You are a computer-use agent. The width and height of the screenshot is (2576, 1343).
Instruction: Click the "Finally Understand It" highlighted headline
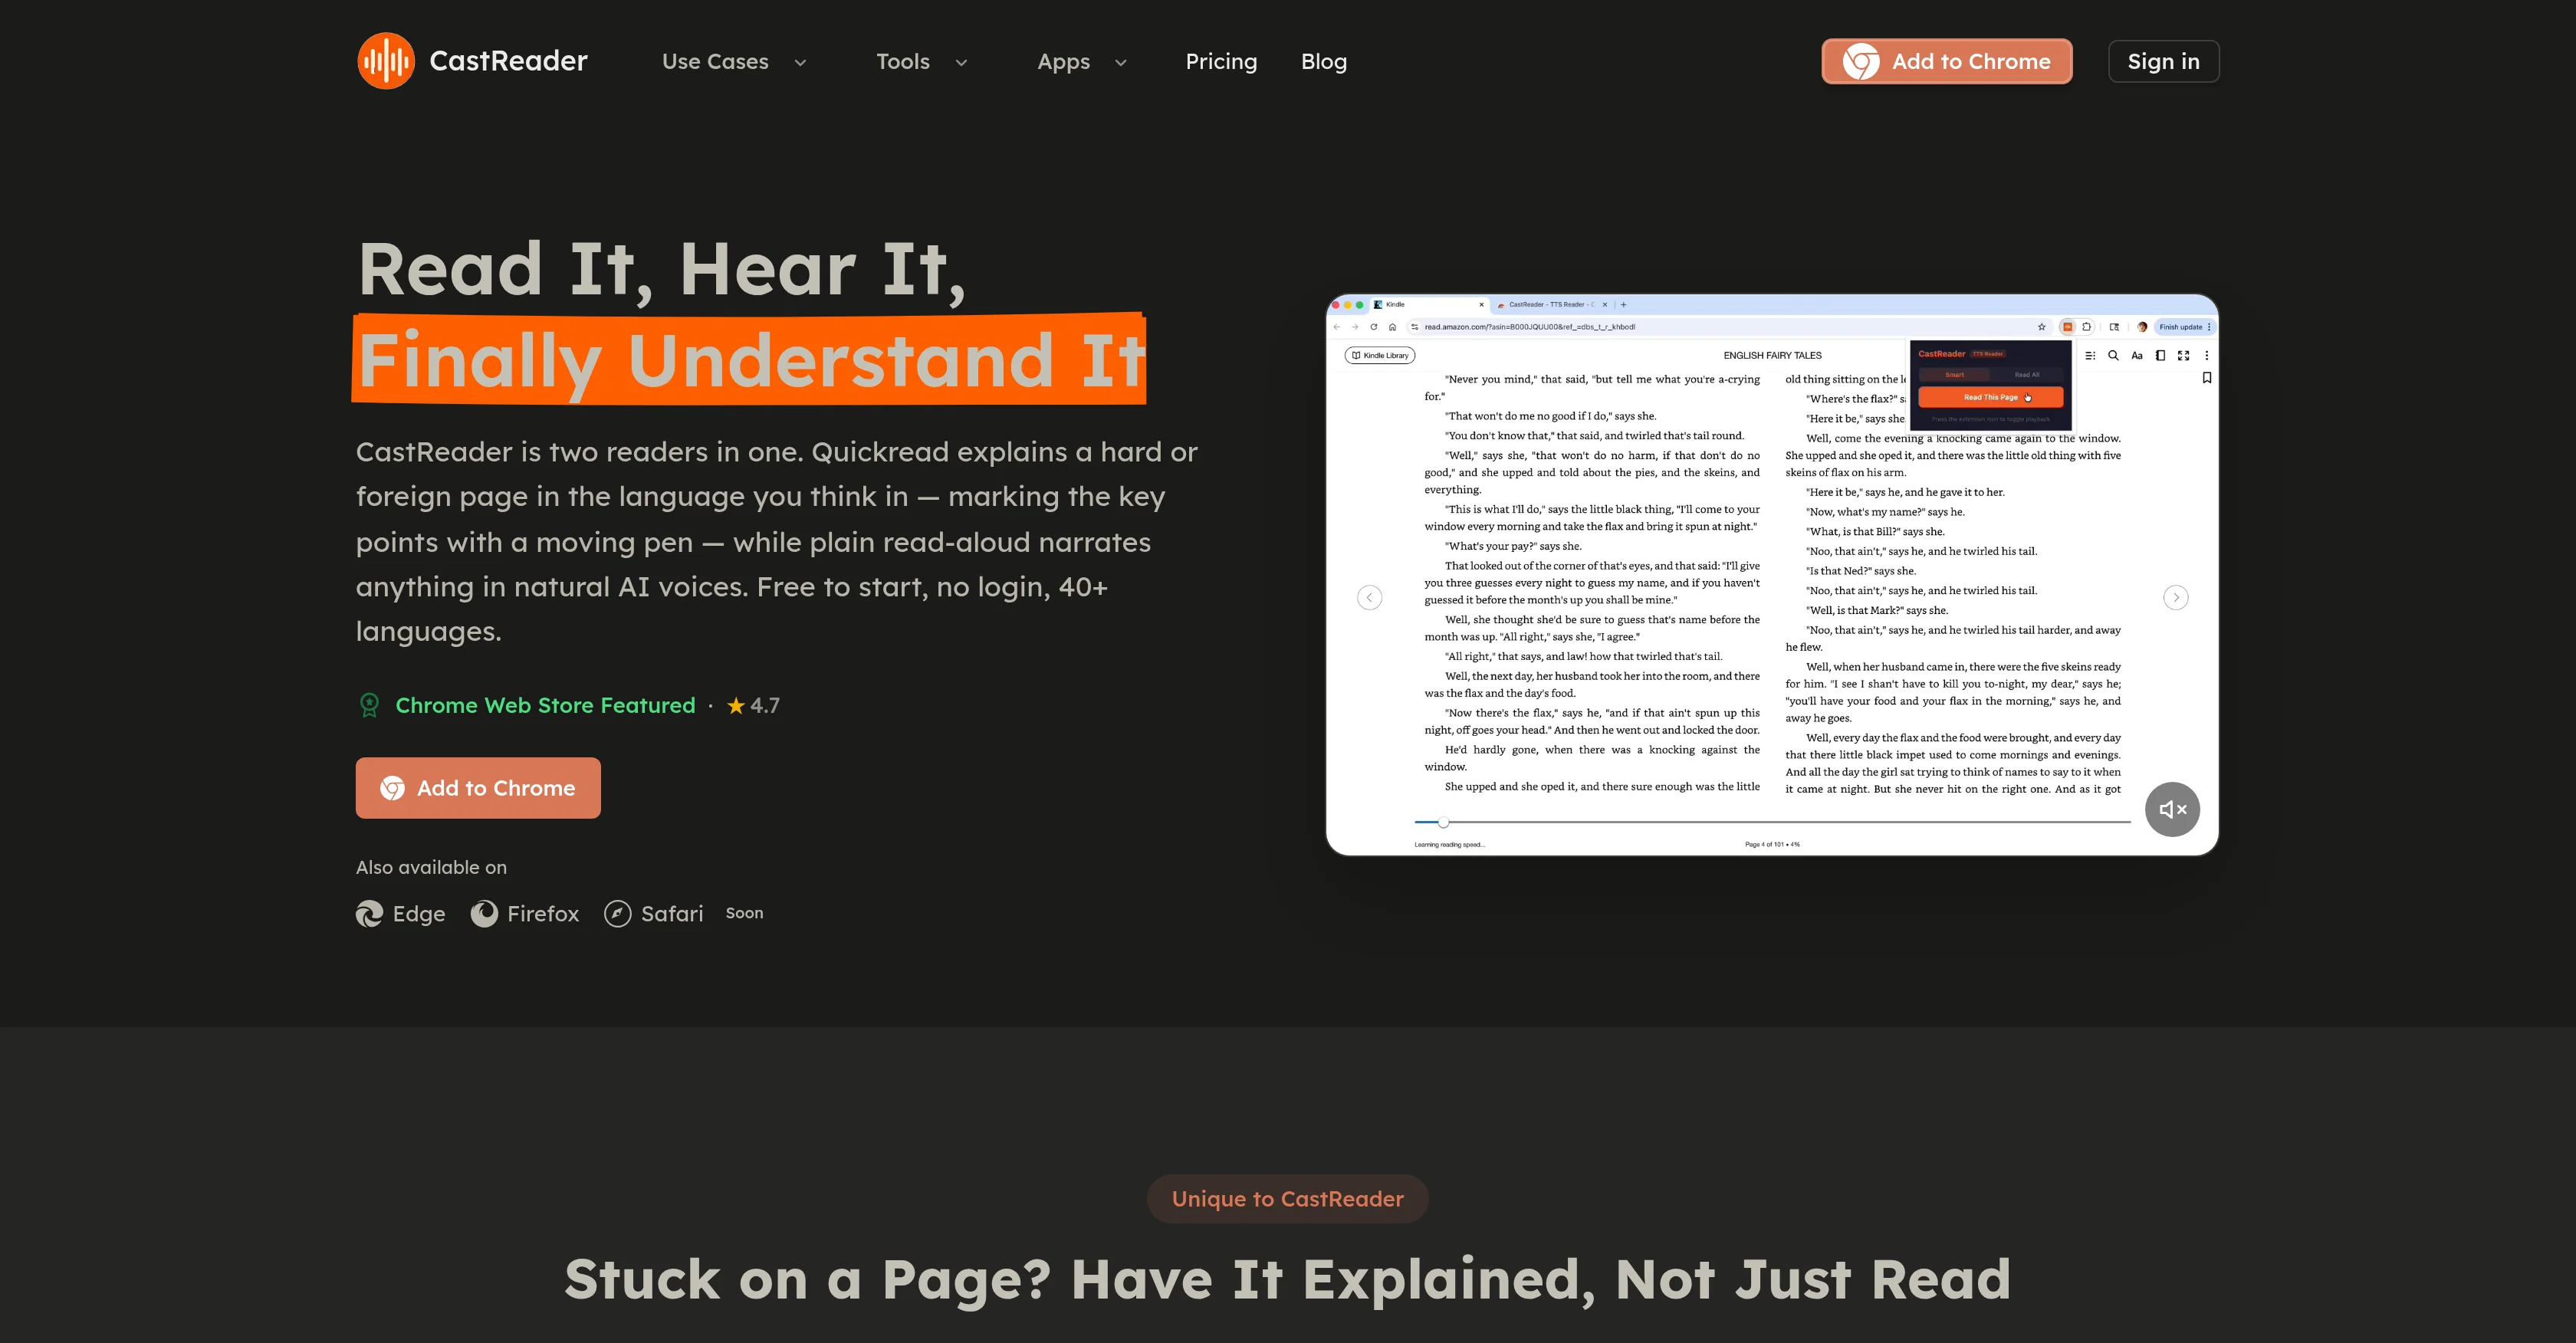pos(750,359)
